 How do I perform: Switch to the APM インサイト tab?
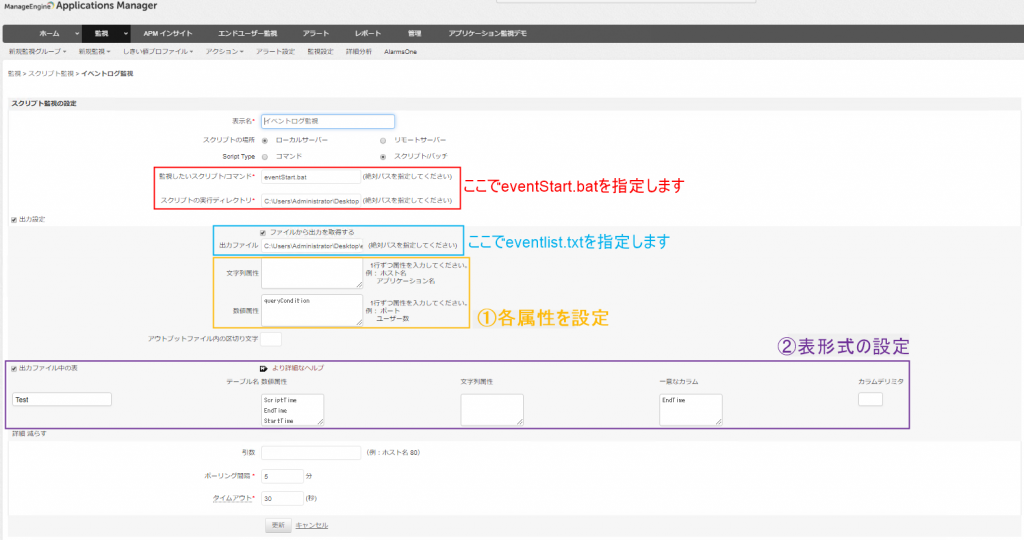tap(168, 34)
